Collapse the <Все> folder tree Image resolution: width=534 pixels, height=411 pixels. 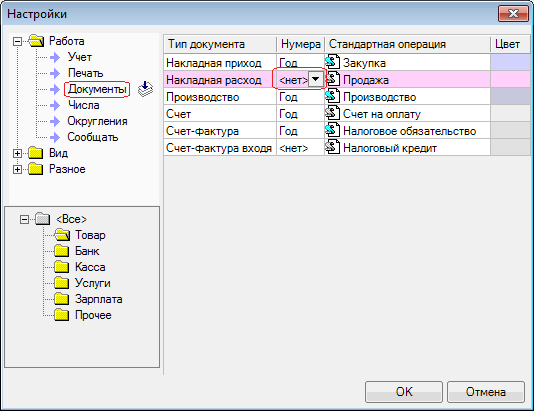tap(24, 219)
